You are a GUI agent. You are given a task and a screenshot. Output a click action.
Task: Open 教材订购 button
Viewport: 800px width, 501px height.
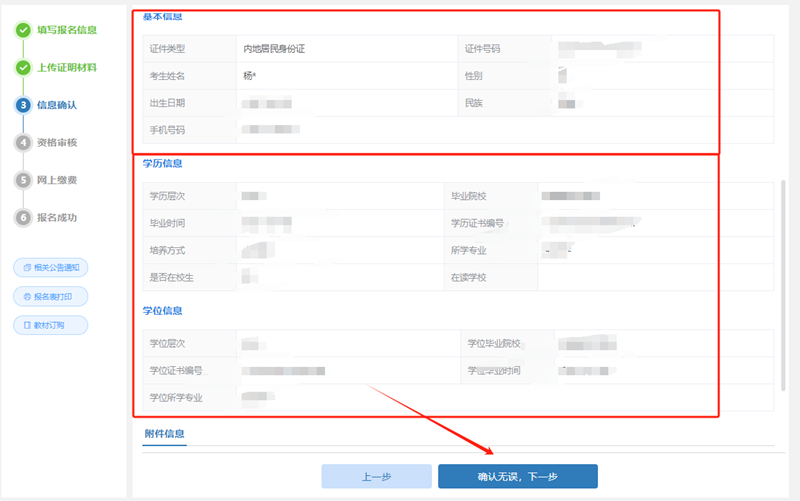click(x=51, y=325)
